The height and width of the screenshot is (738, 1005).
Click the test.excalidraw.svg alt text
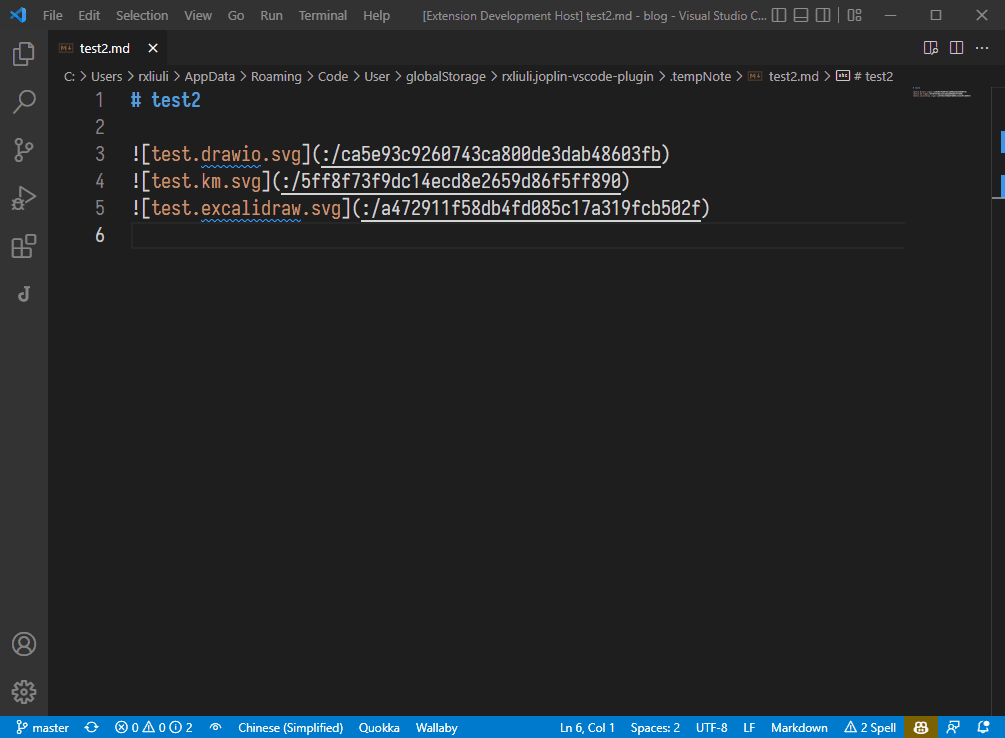(x=246, y=208)
